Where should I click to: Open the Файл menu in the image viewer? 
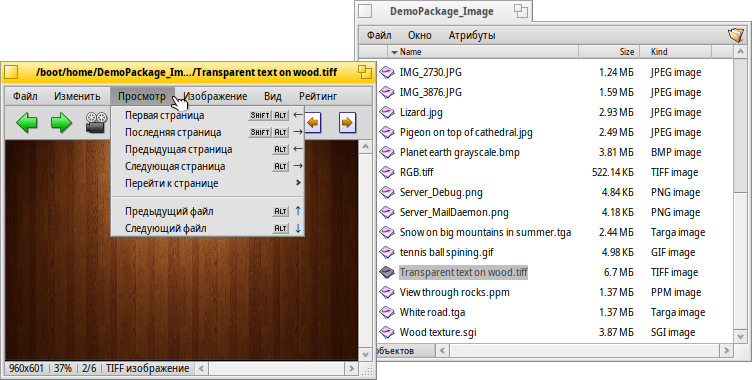coord(25,96)
